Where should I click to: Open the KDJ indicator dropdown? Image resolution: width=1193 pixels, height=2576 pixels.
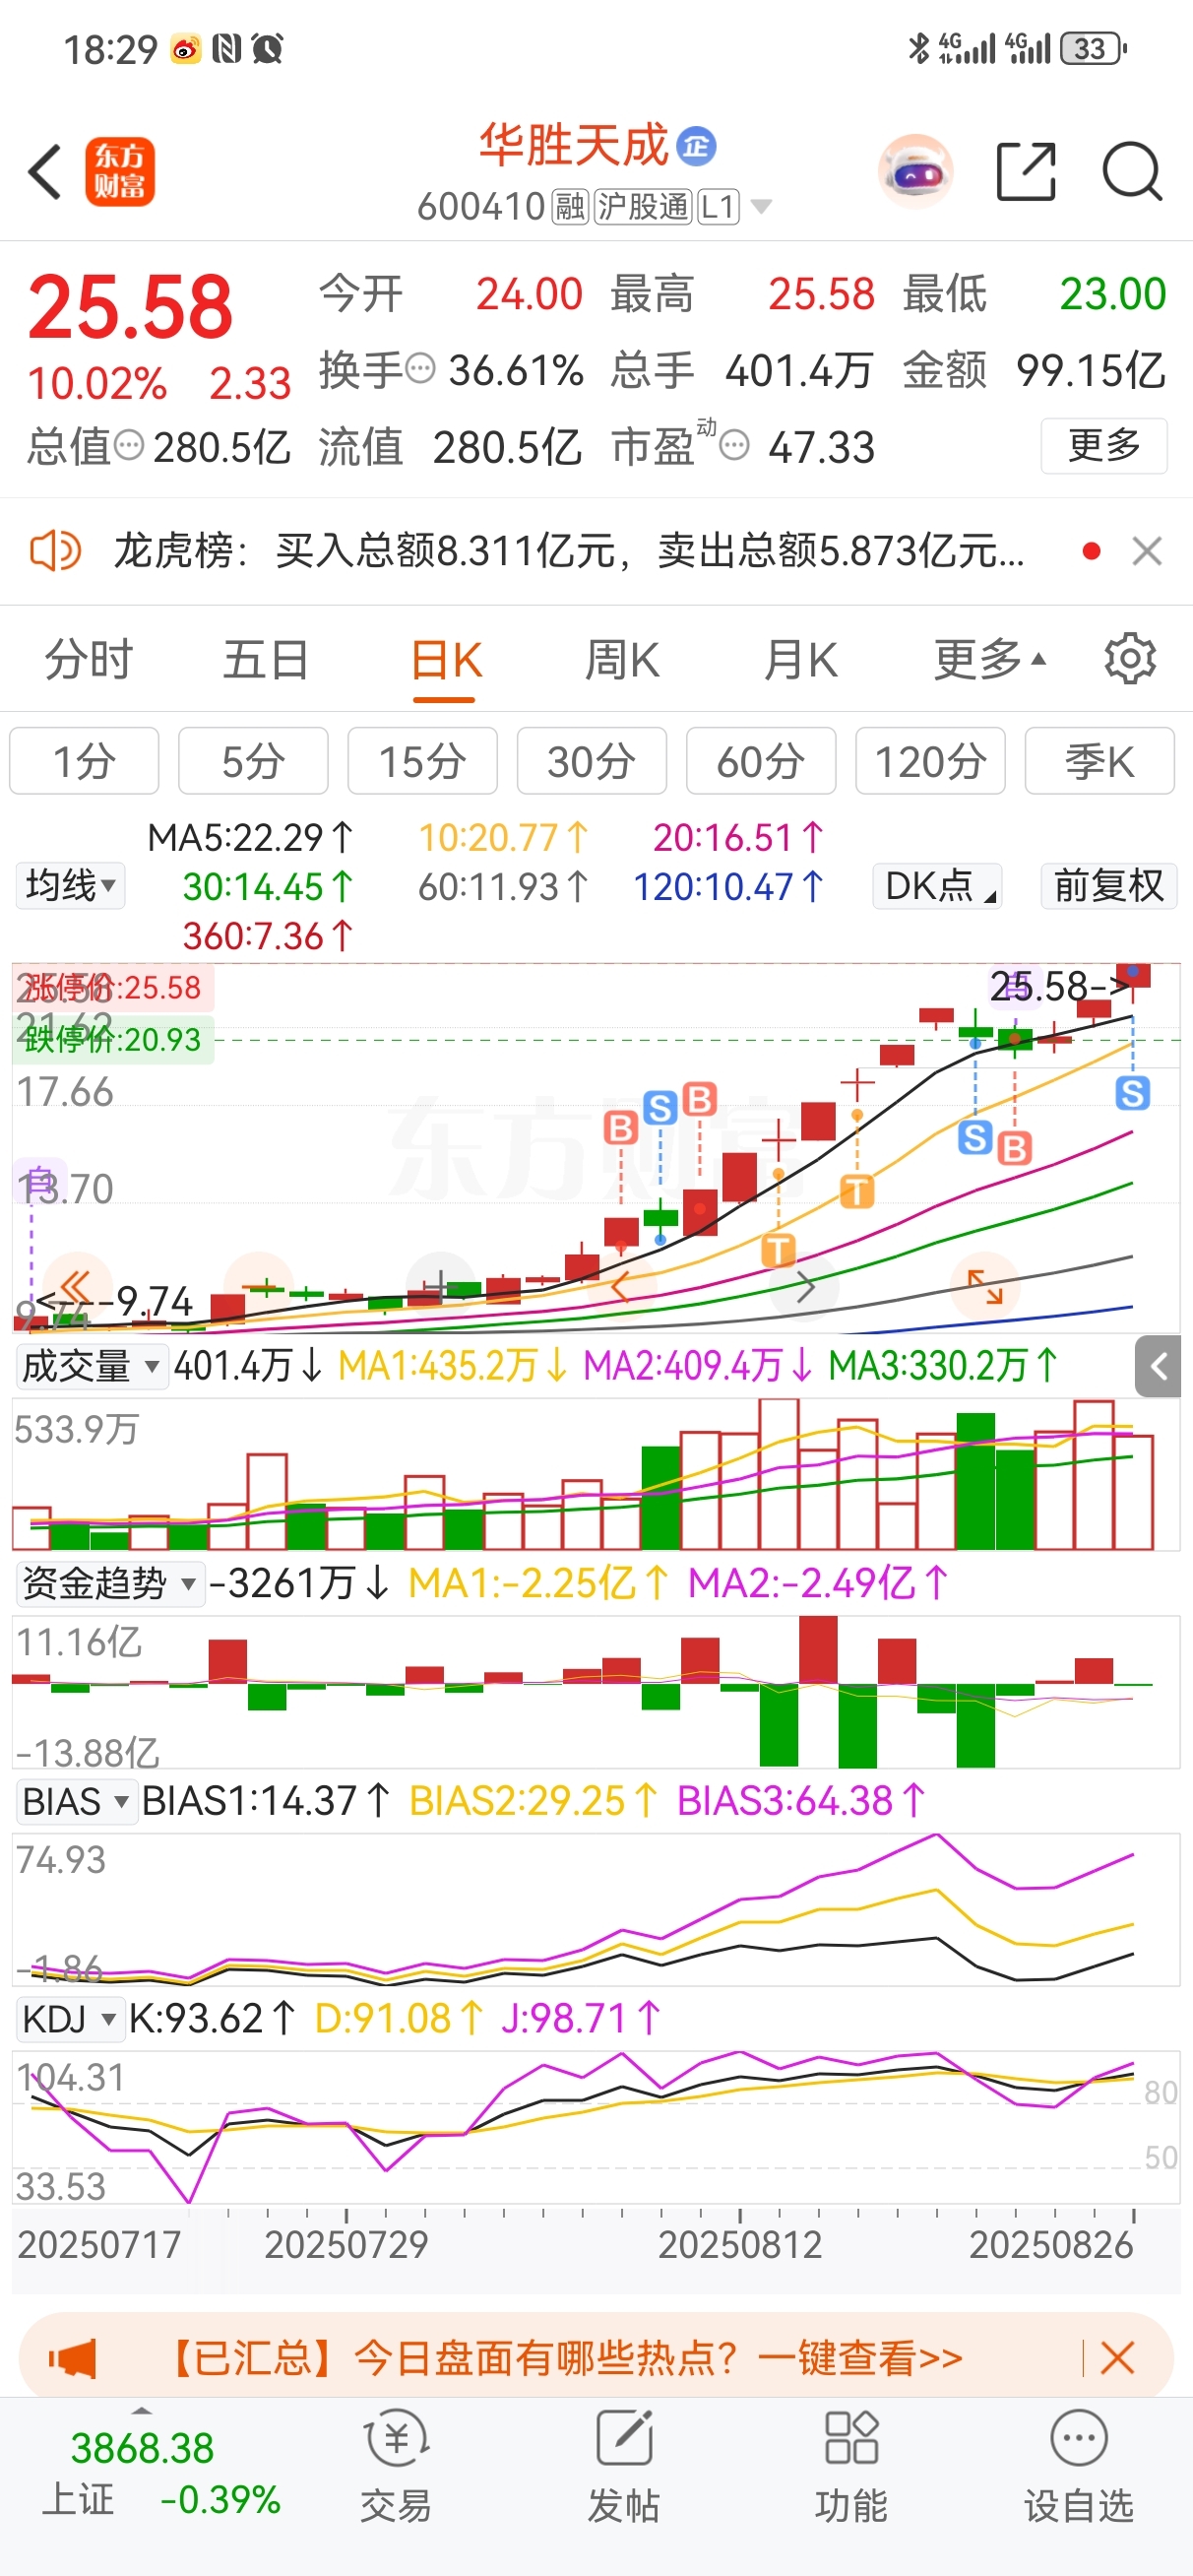[x=69, y=2020]
